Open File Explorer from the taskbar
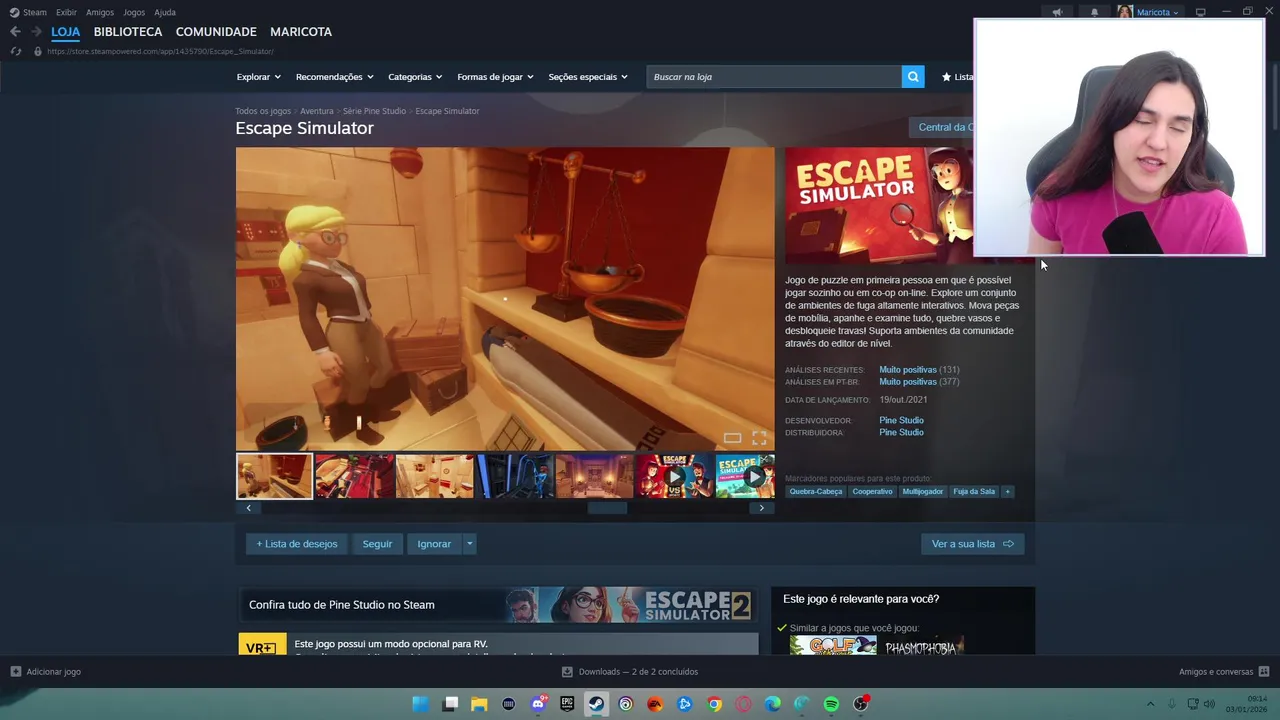The height and width of the screenshot is (720, 1280). click(x=479, y=704)
